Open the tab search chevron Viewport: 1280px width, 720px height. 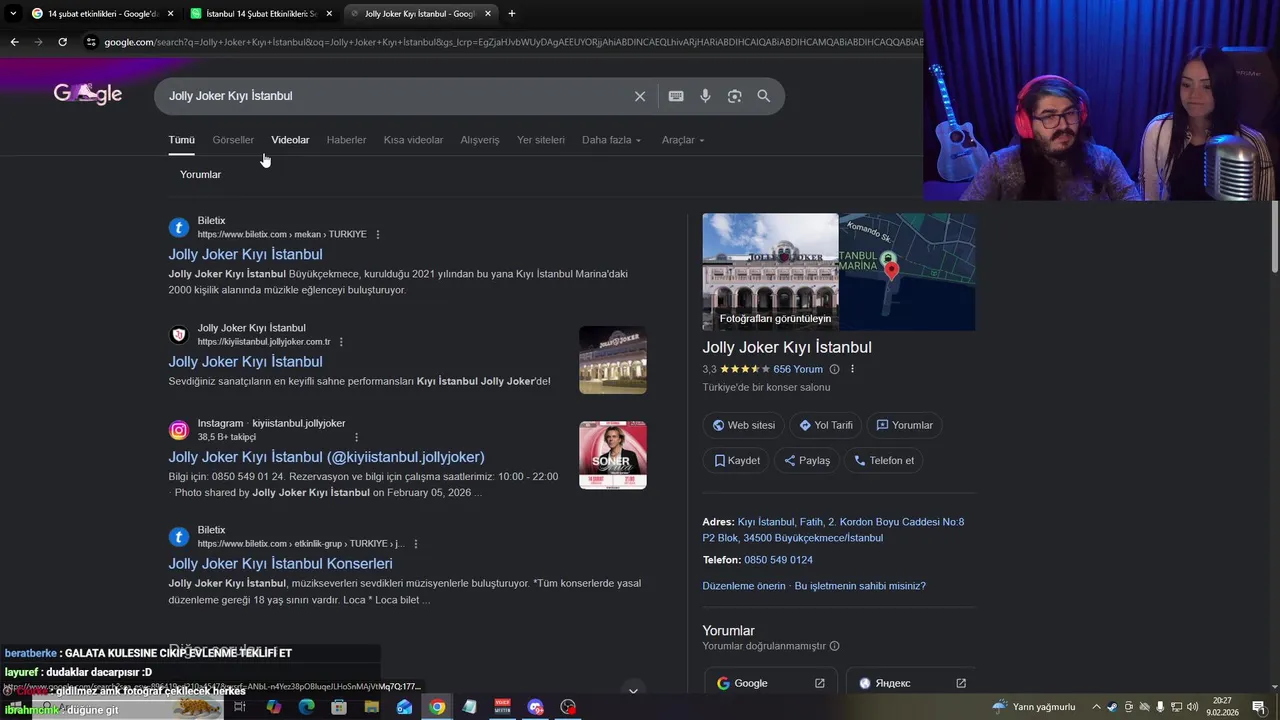point(12,14)
